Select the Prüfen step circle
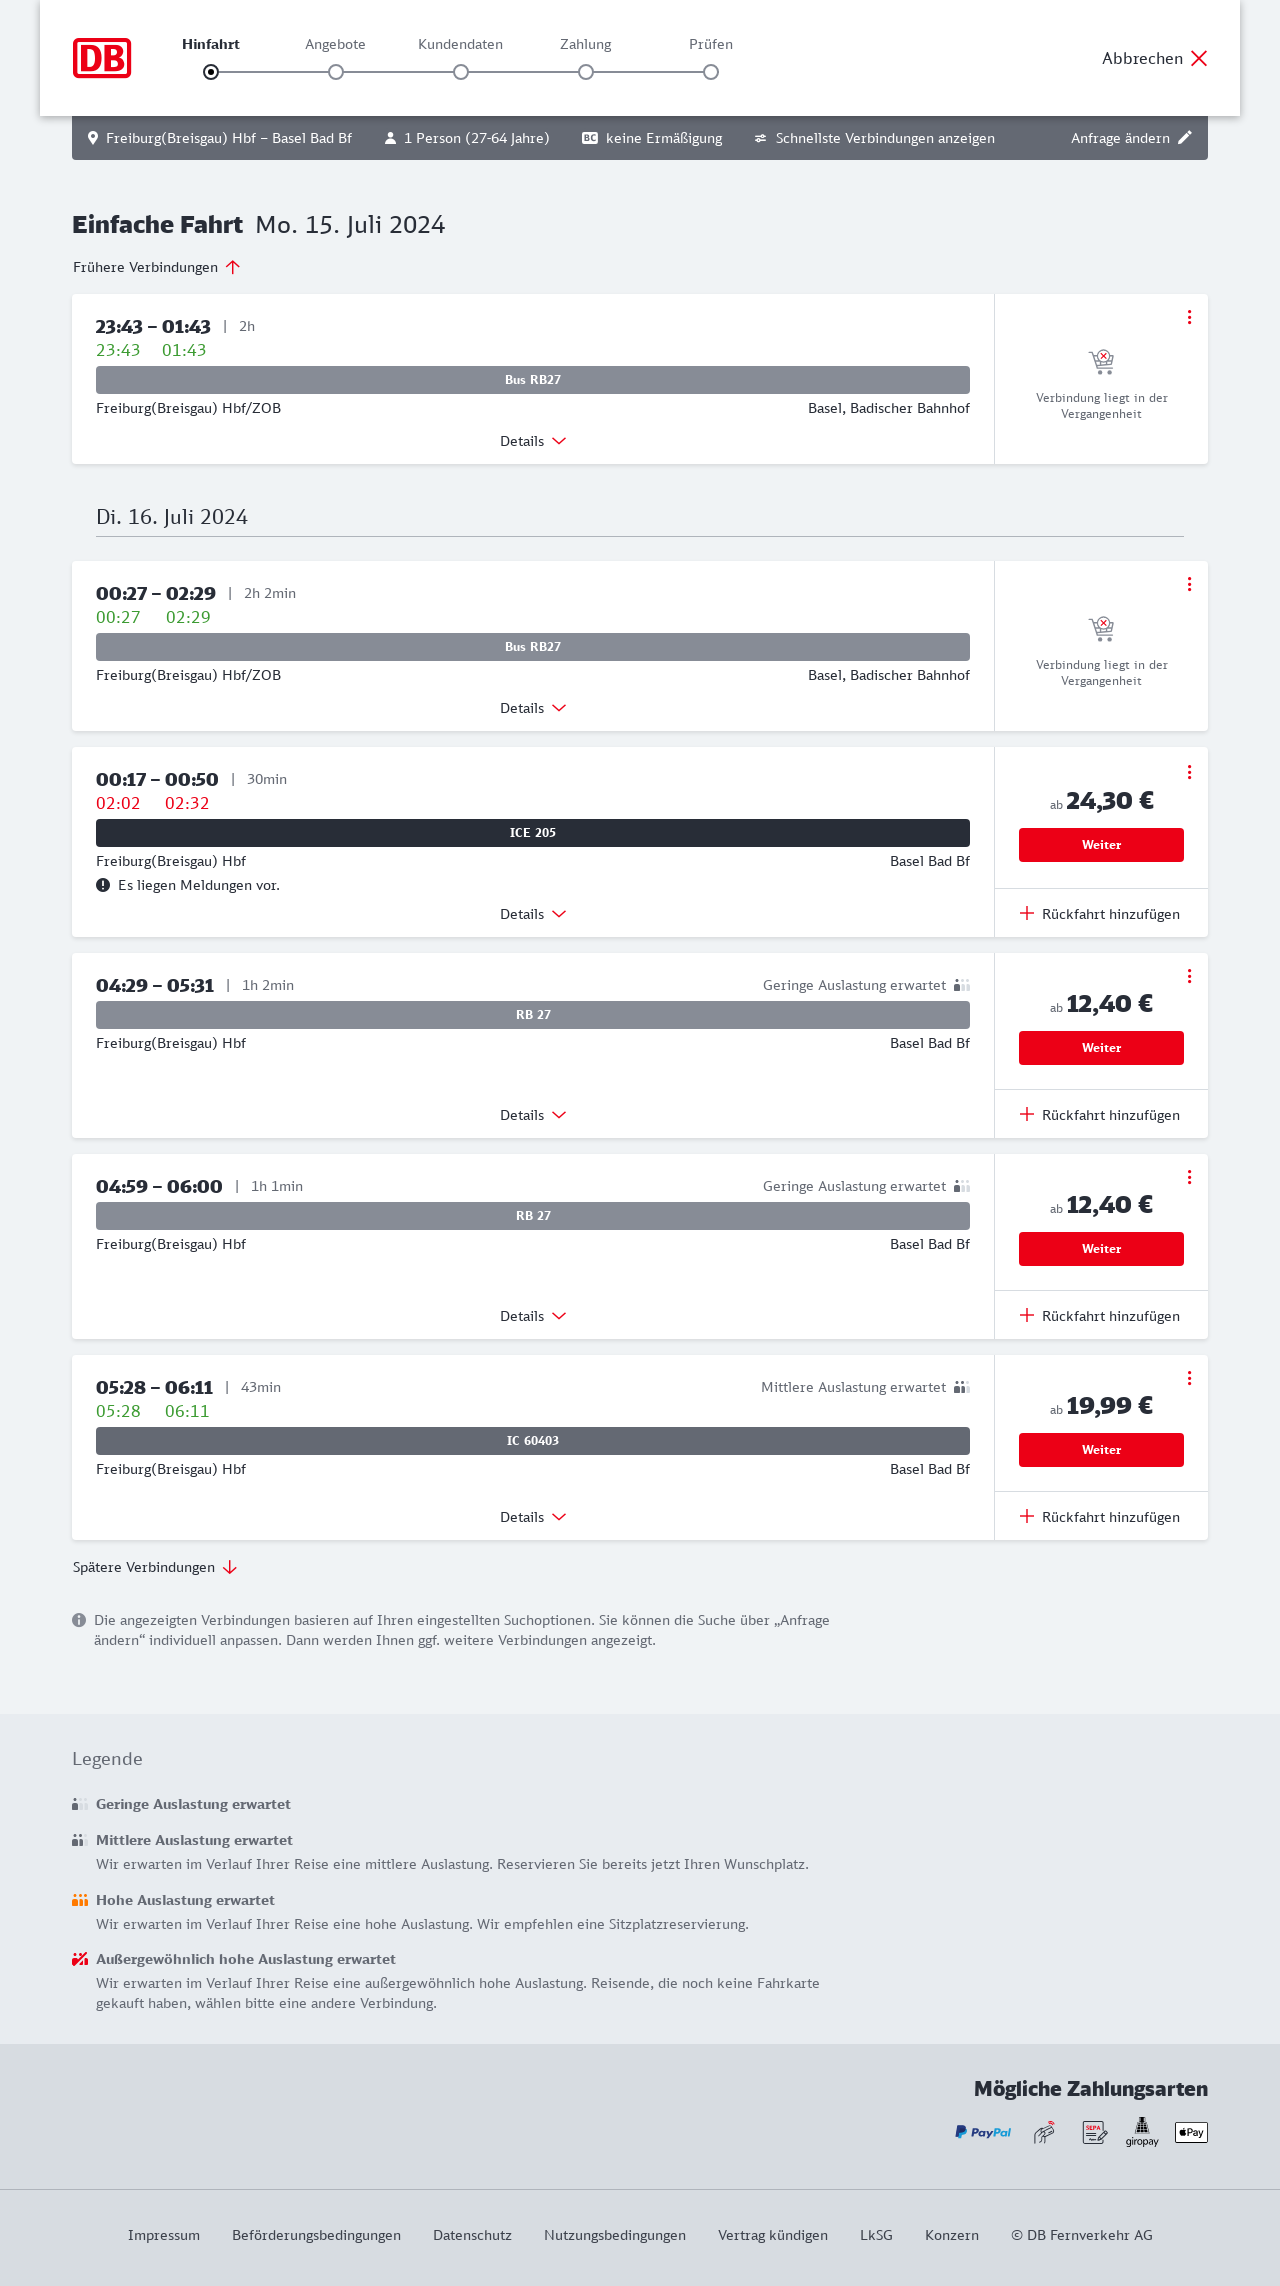The image size is (1280, 2286). (711, 72)
